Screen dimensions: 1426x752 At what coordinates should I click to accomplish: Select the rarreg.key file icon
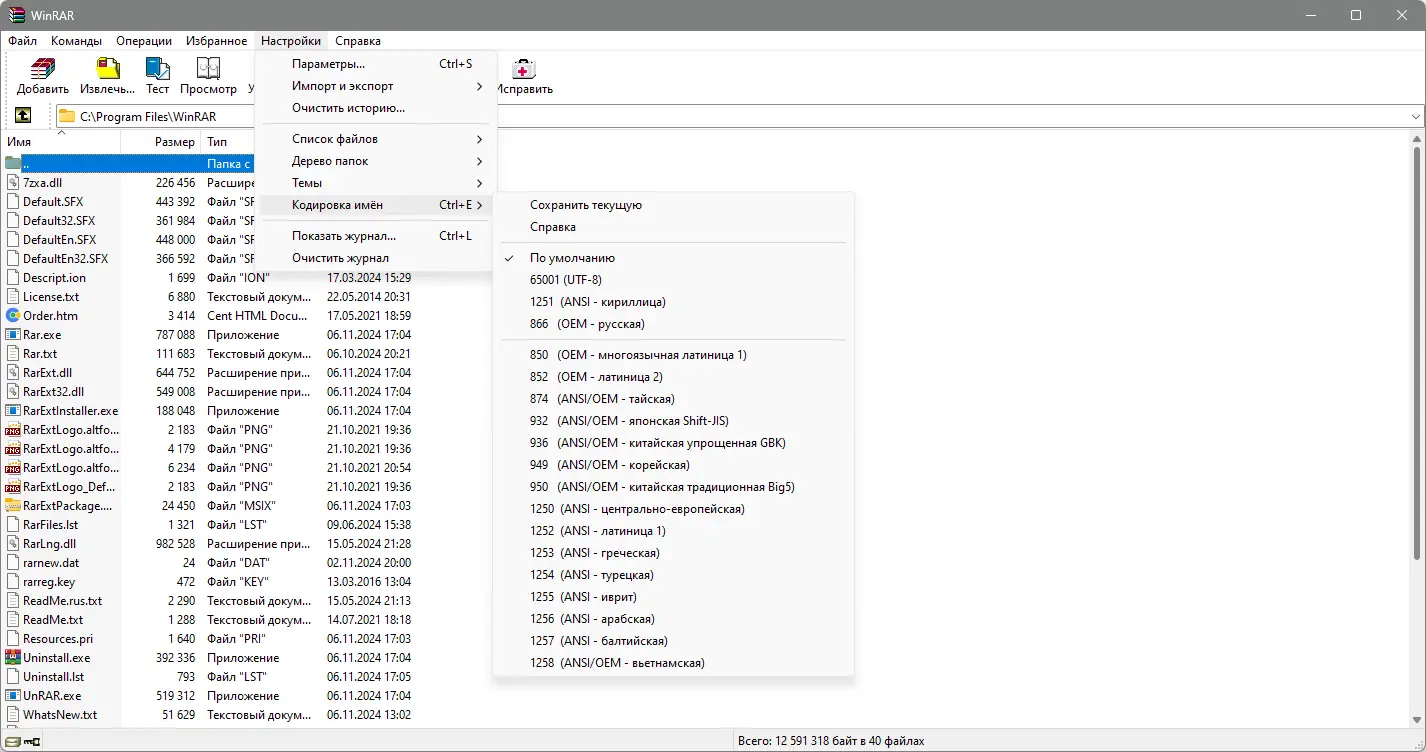(13, 582)
